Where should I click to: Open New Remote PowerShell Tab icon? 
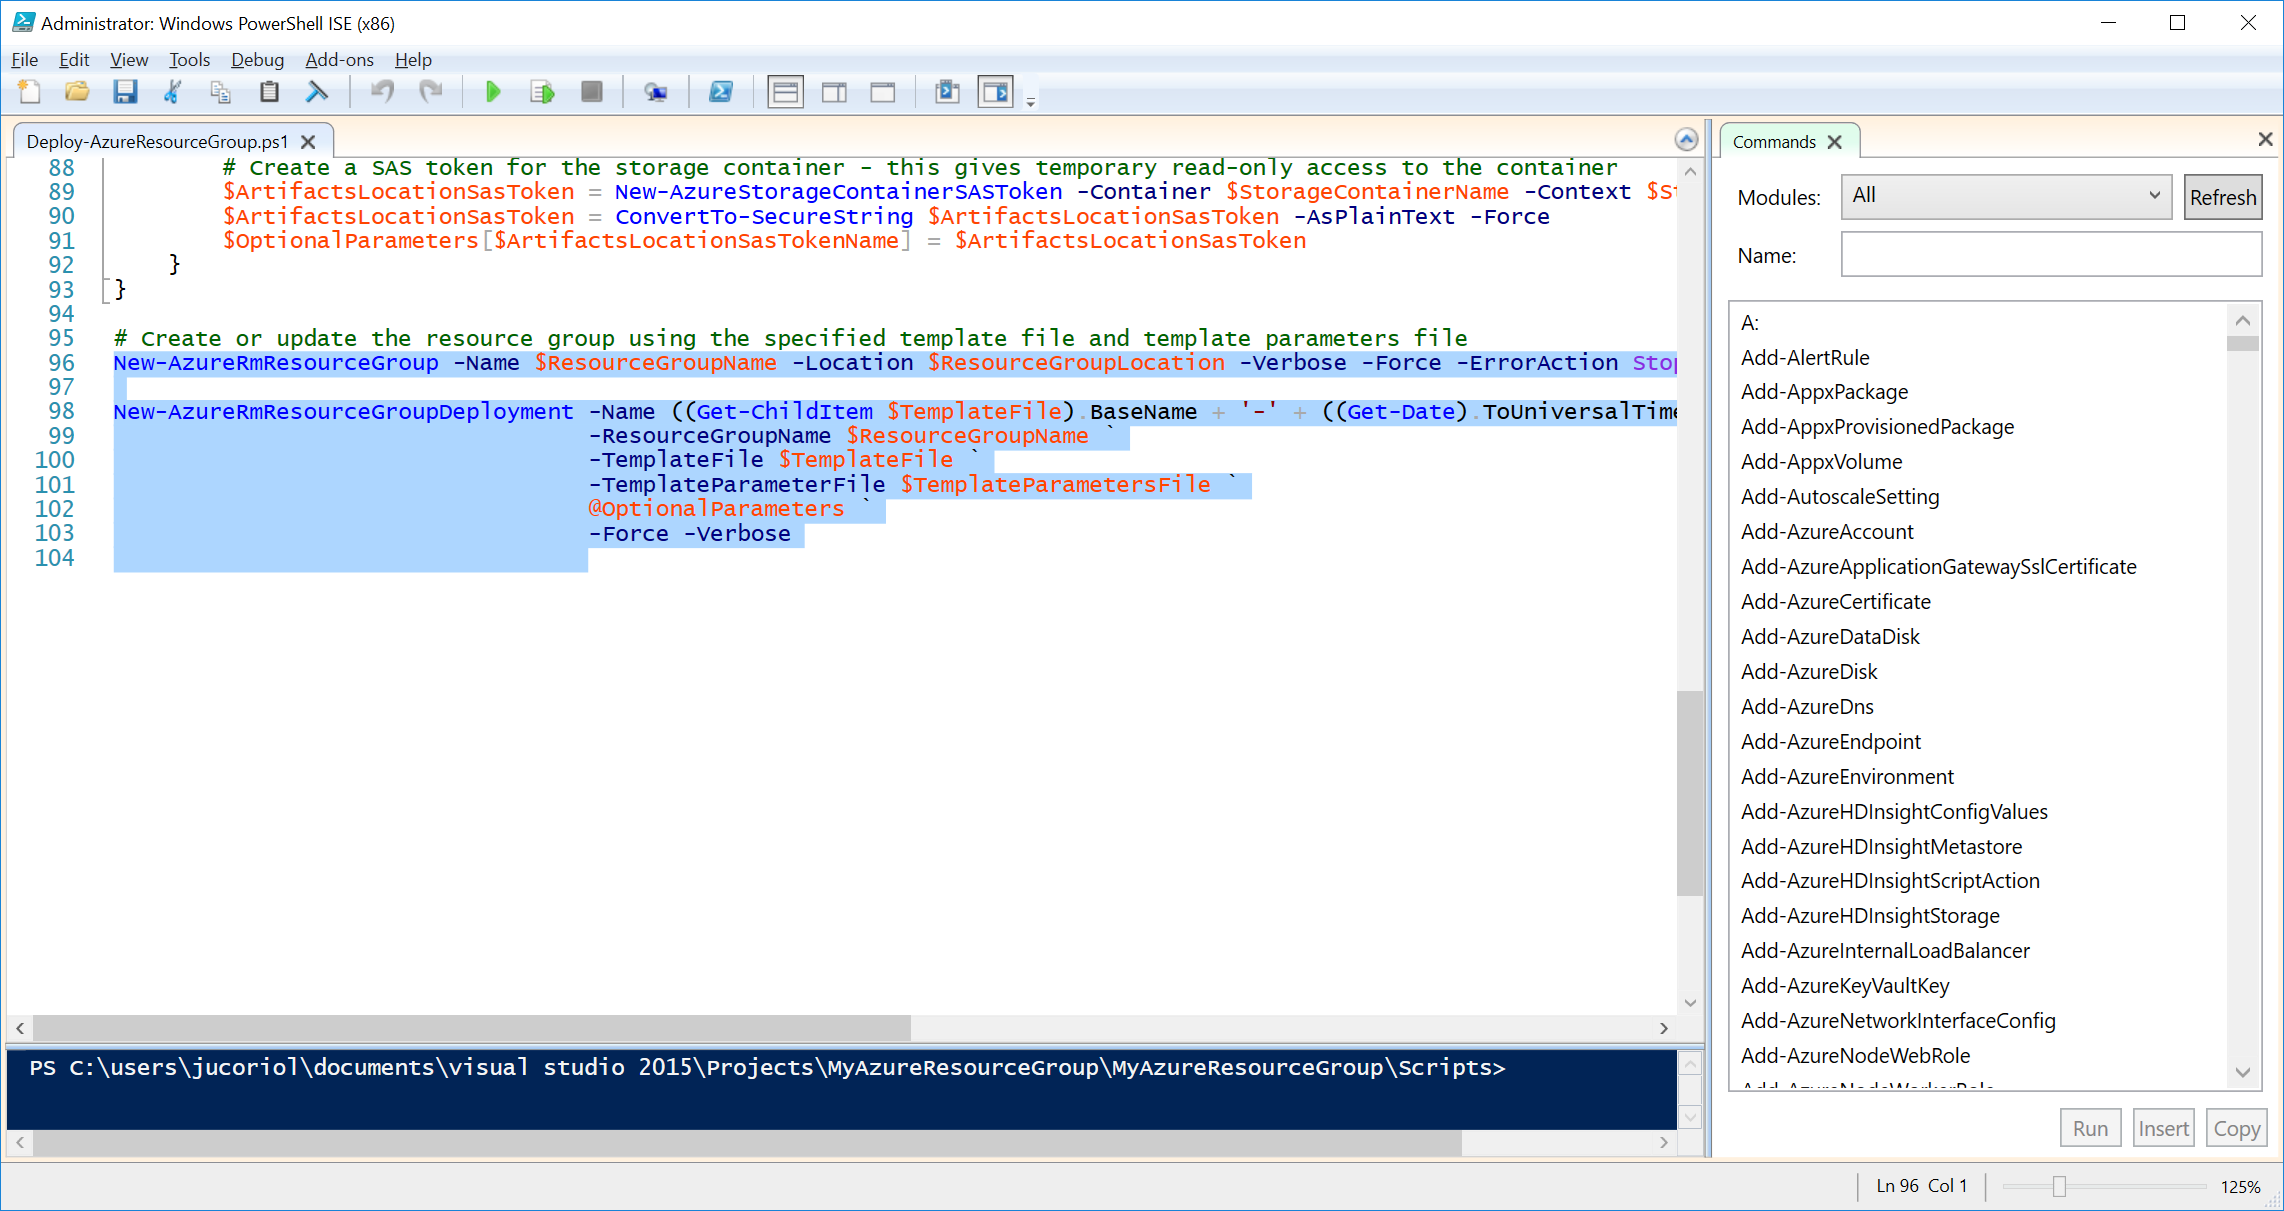tap(655, 92)
